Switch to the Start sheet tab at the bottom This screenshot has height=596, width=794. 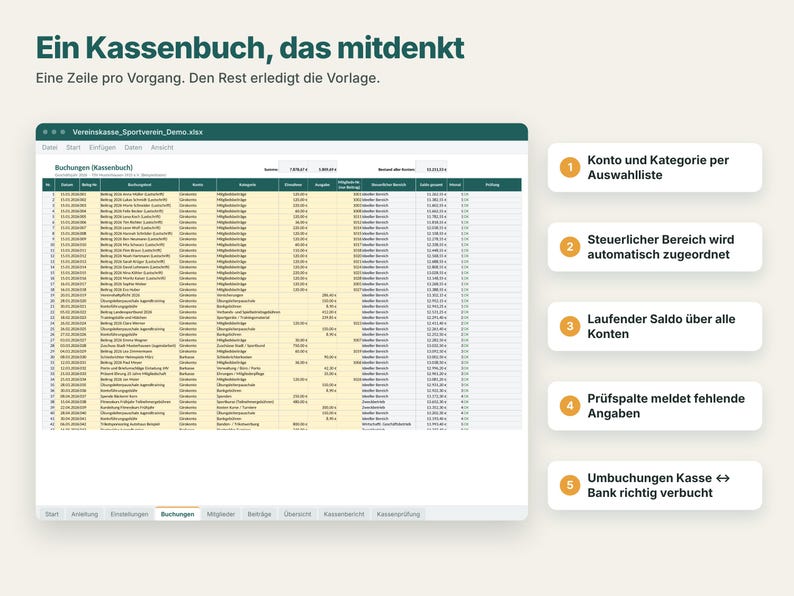pyautogui.click(x=52, y=514)
